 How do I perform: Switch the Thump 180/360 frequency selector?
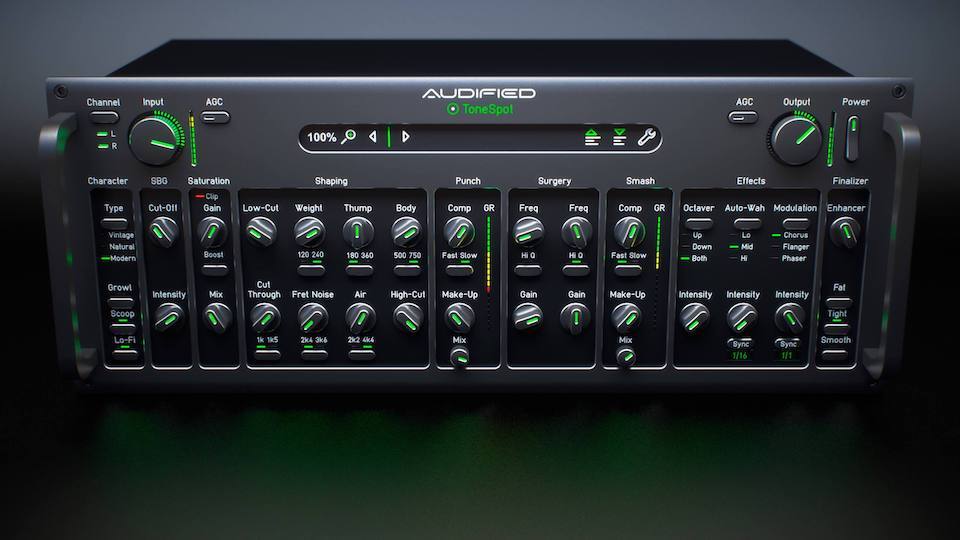point(359,269)
